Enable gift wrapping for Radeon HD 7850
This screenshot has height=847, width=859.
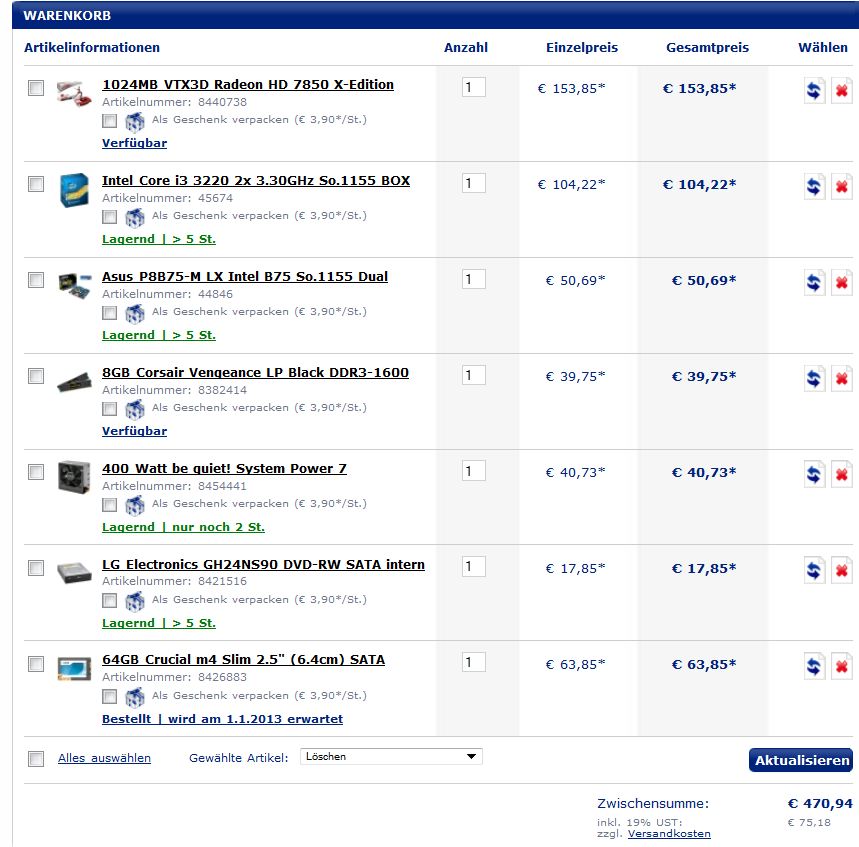[x=110, y=121]
